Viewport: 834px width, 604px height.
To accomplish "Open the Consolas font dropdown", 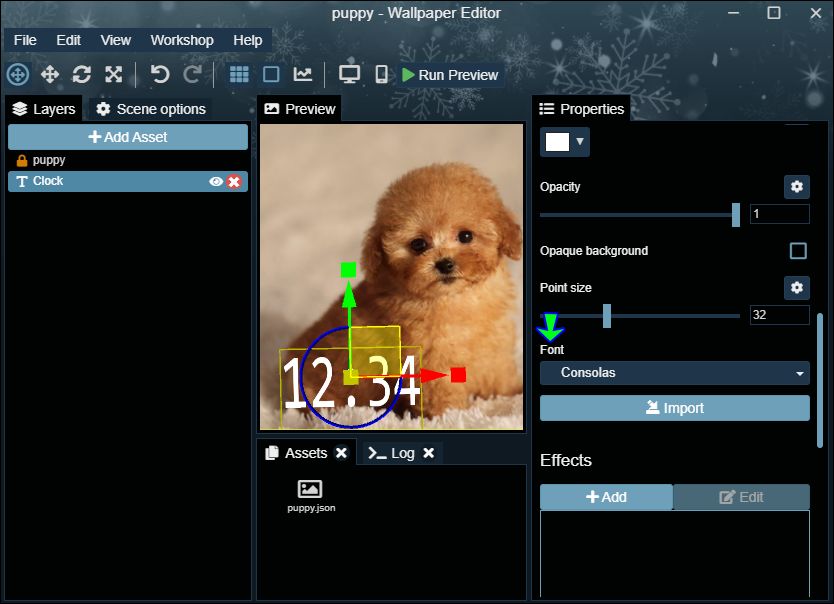I will (x=674, y=373).
